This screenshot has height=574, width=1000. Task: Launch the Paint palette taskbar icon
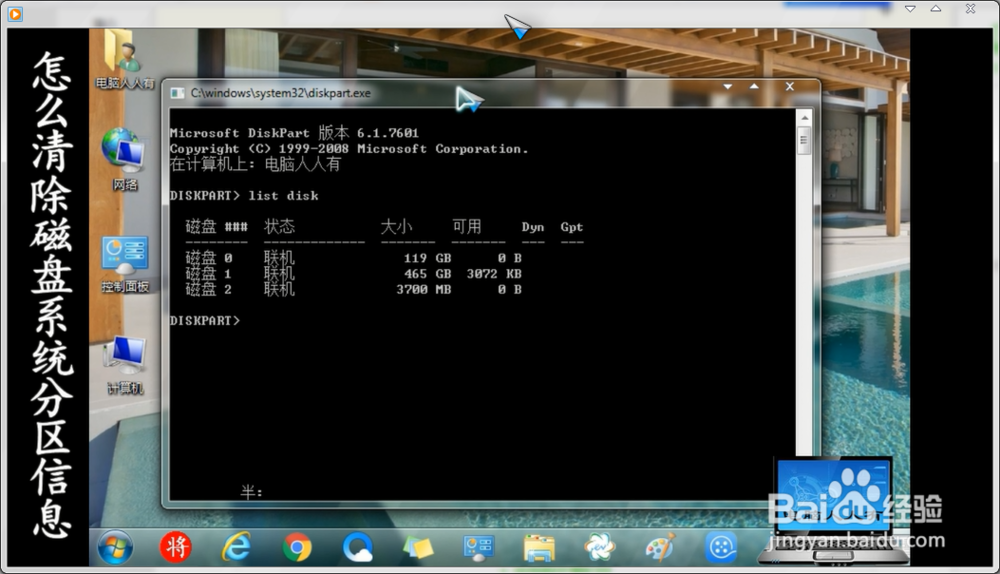click(660, 547)
